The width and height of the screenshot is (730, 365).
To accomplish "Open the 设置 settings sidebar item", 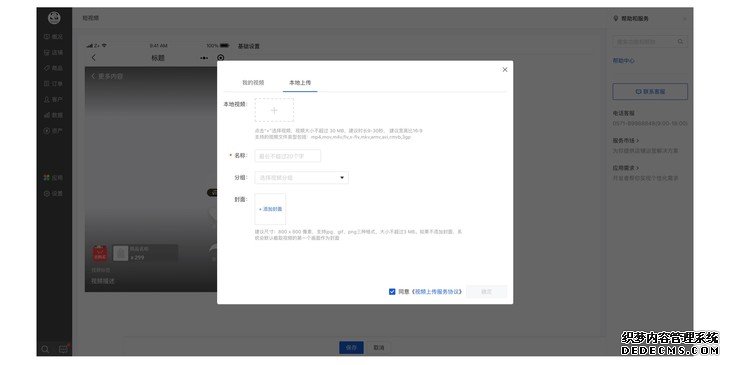I will 54,193.
